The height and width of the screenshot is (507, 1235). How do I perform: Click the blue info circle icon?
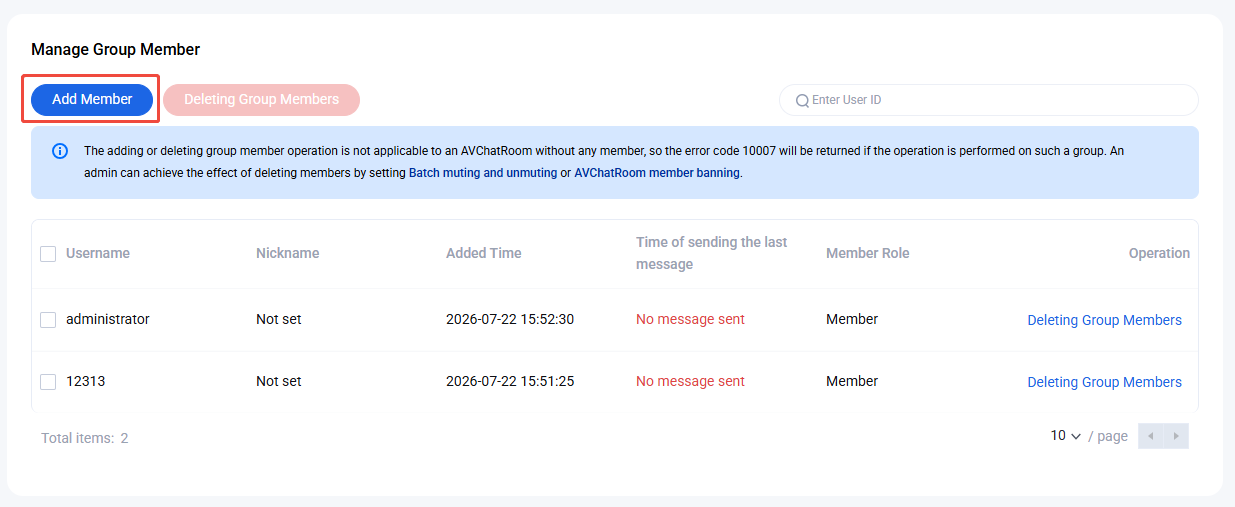tap(60, 151)
